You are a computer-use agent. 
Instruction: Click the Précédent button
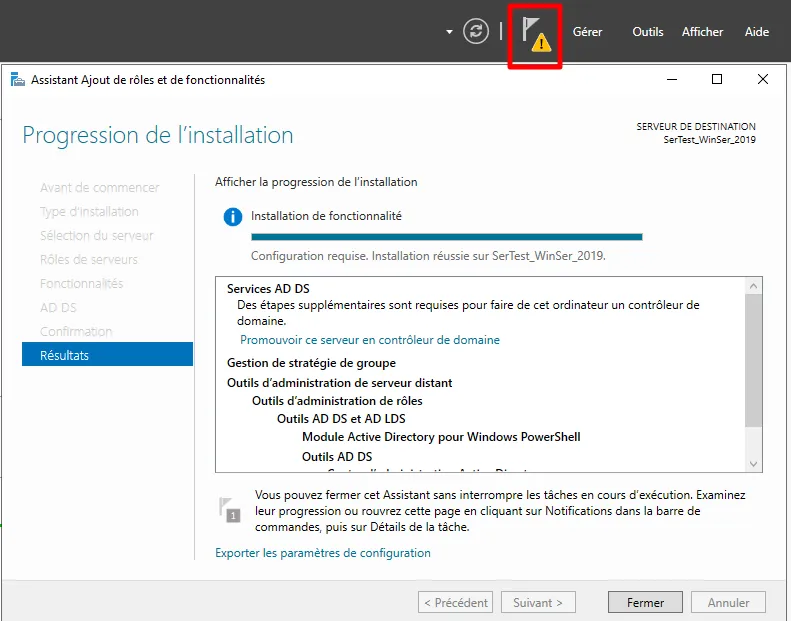click(456, 602)
